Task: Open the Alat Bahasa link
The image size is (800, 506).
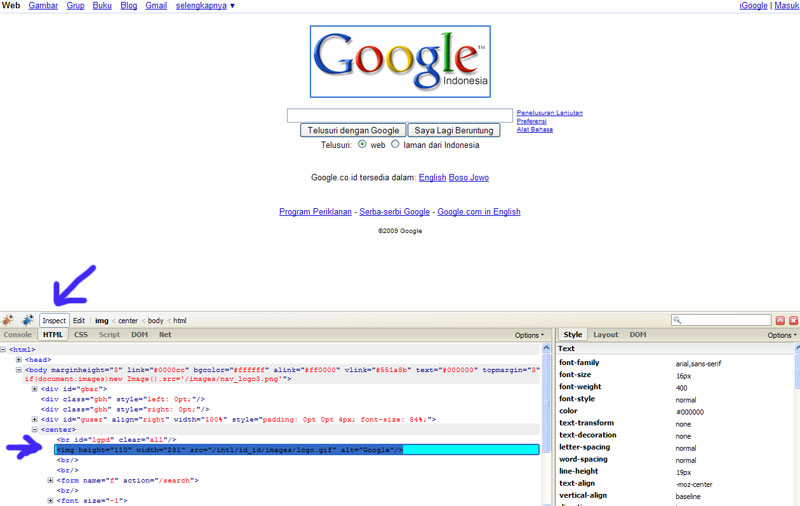Action: [x=535, y=130]
